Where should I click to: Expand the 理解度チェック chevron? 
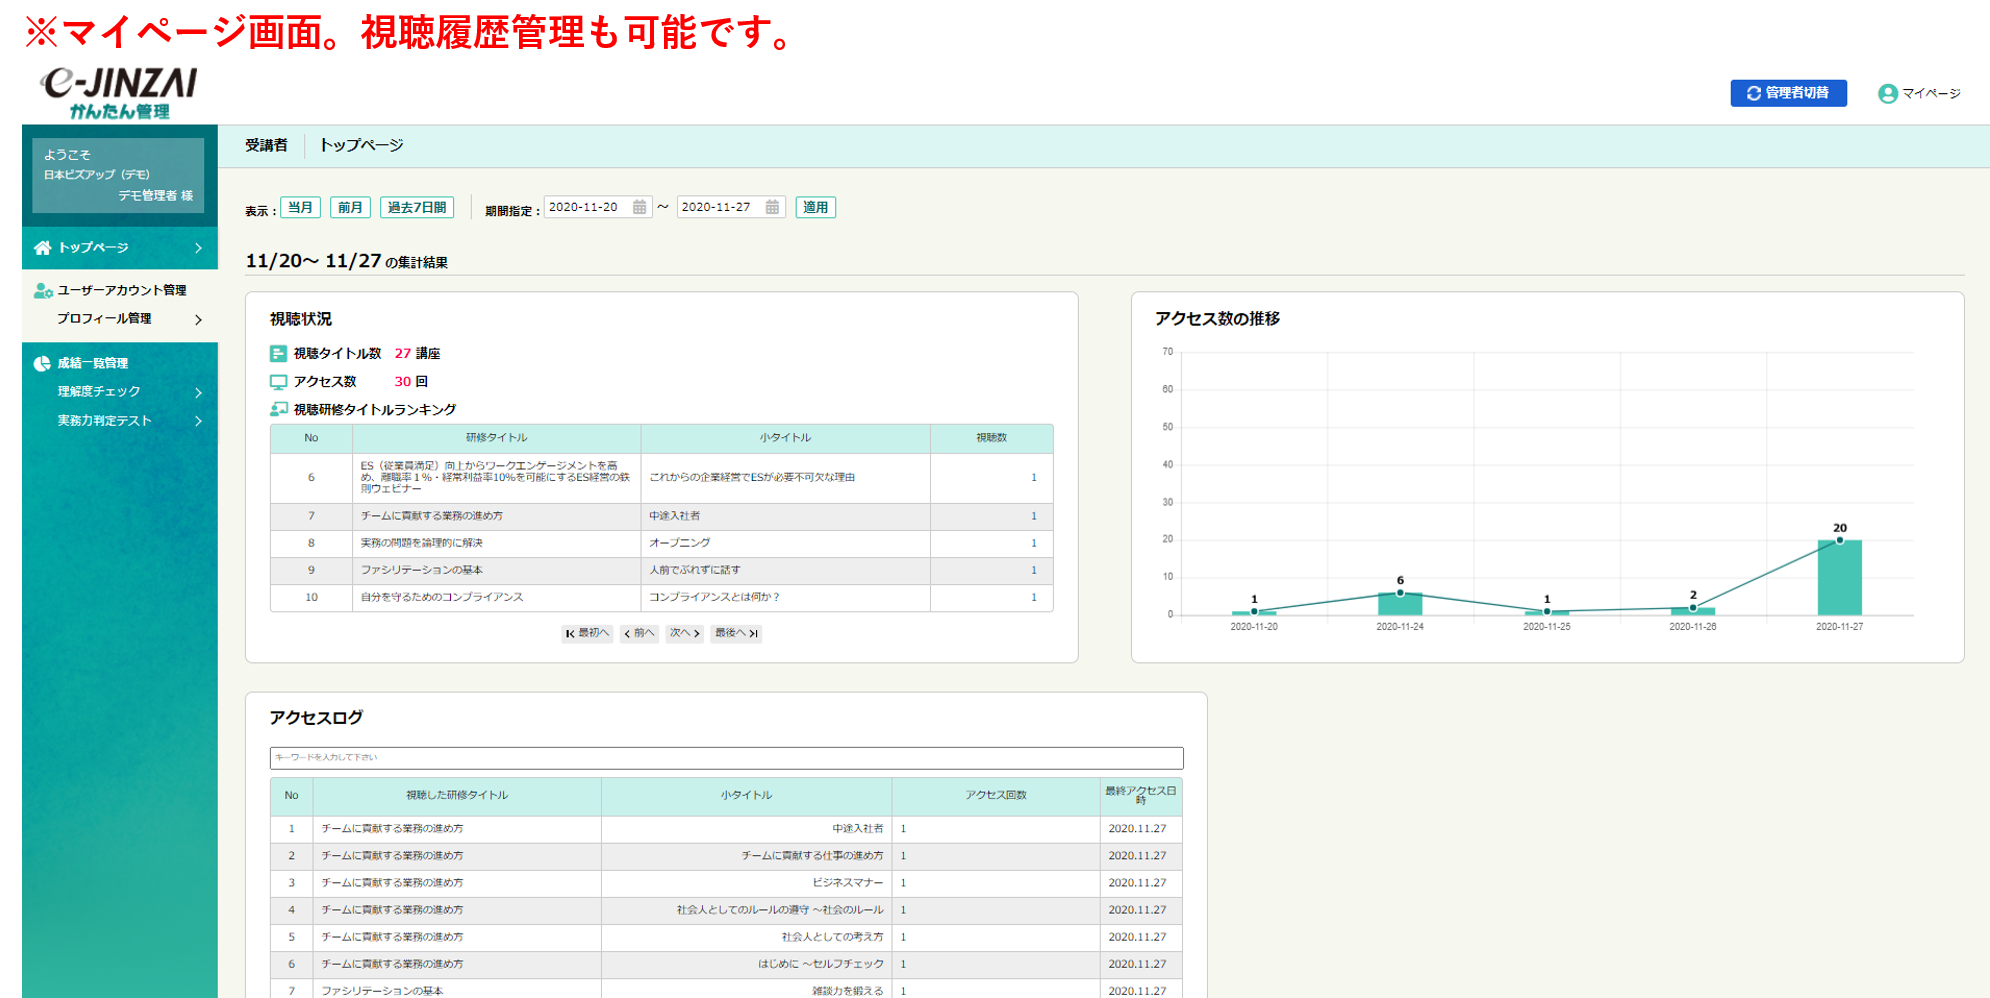(198, 393)
